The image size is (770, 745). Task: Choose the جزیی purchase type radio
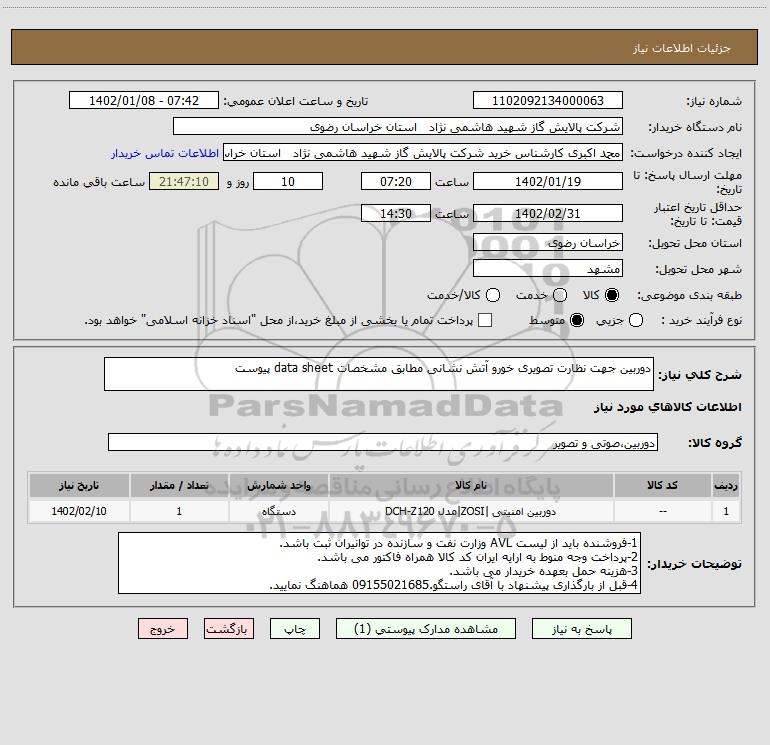click(636, 320)
